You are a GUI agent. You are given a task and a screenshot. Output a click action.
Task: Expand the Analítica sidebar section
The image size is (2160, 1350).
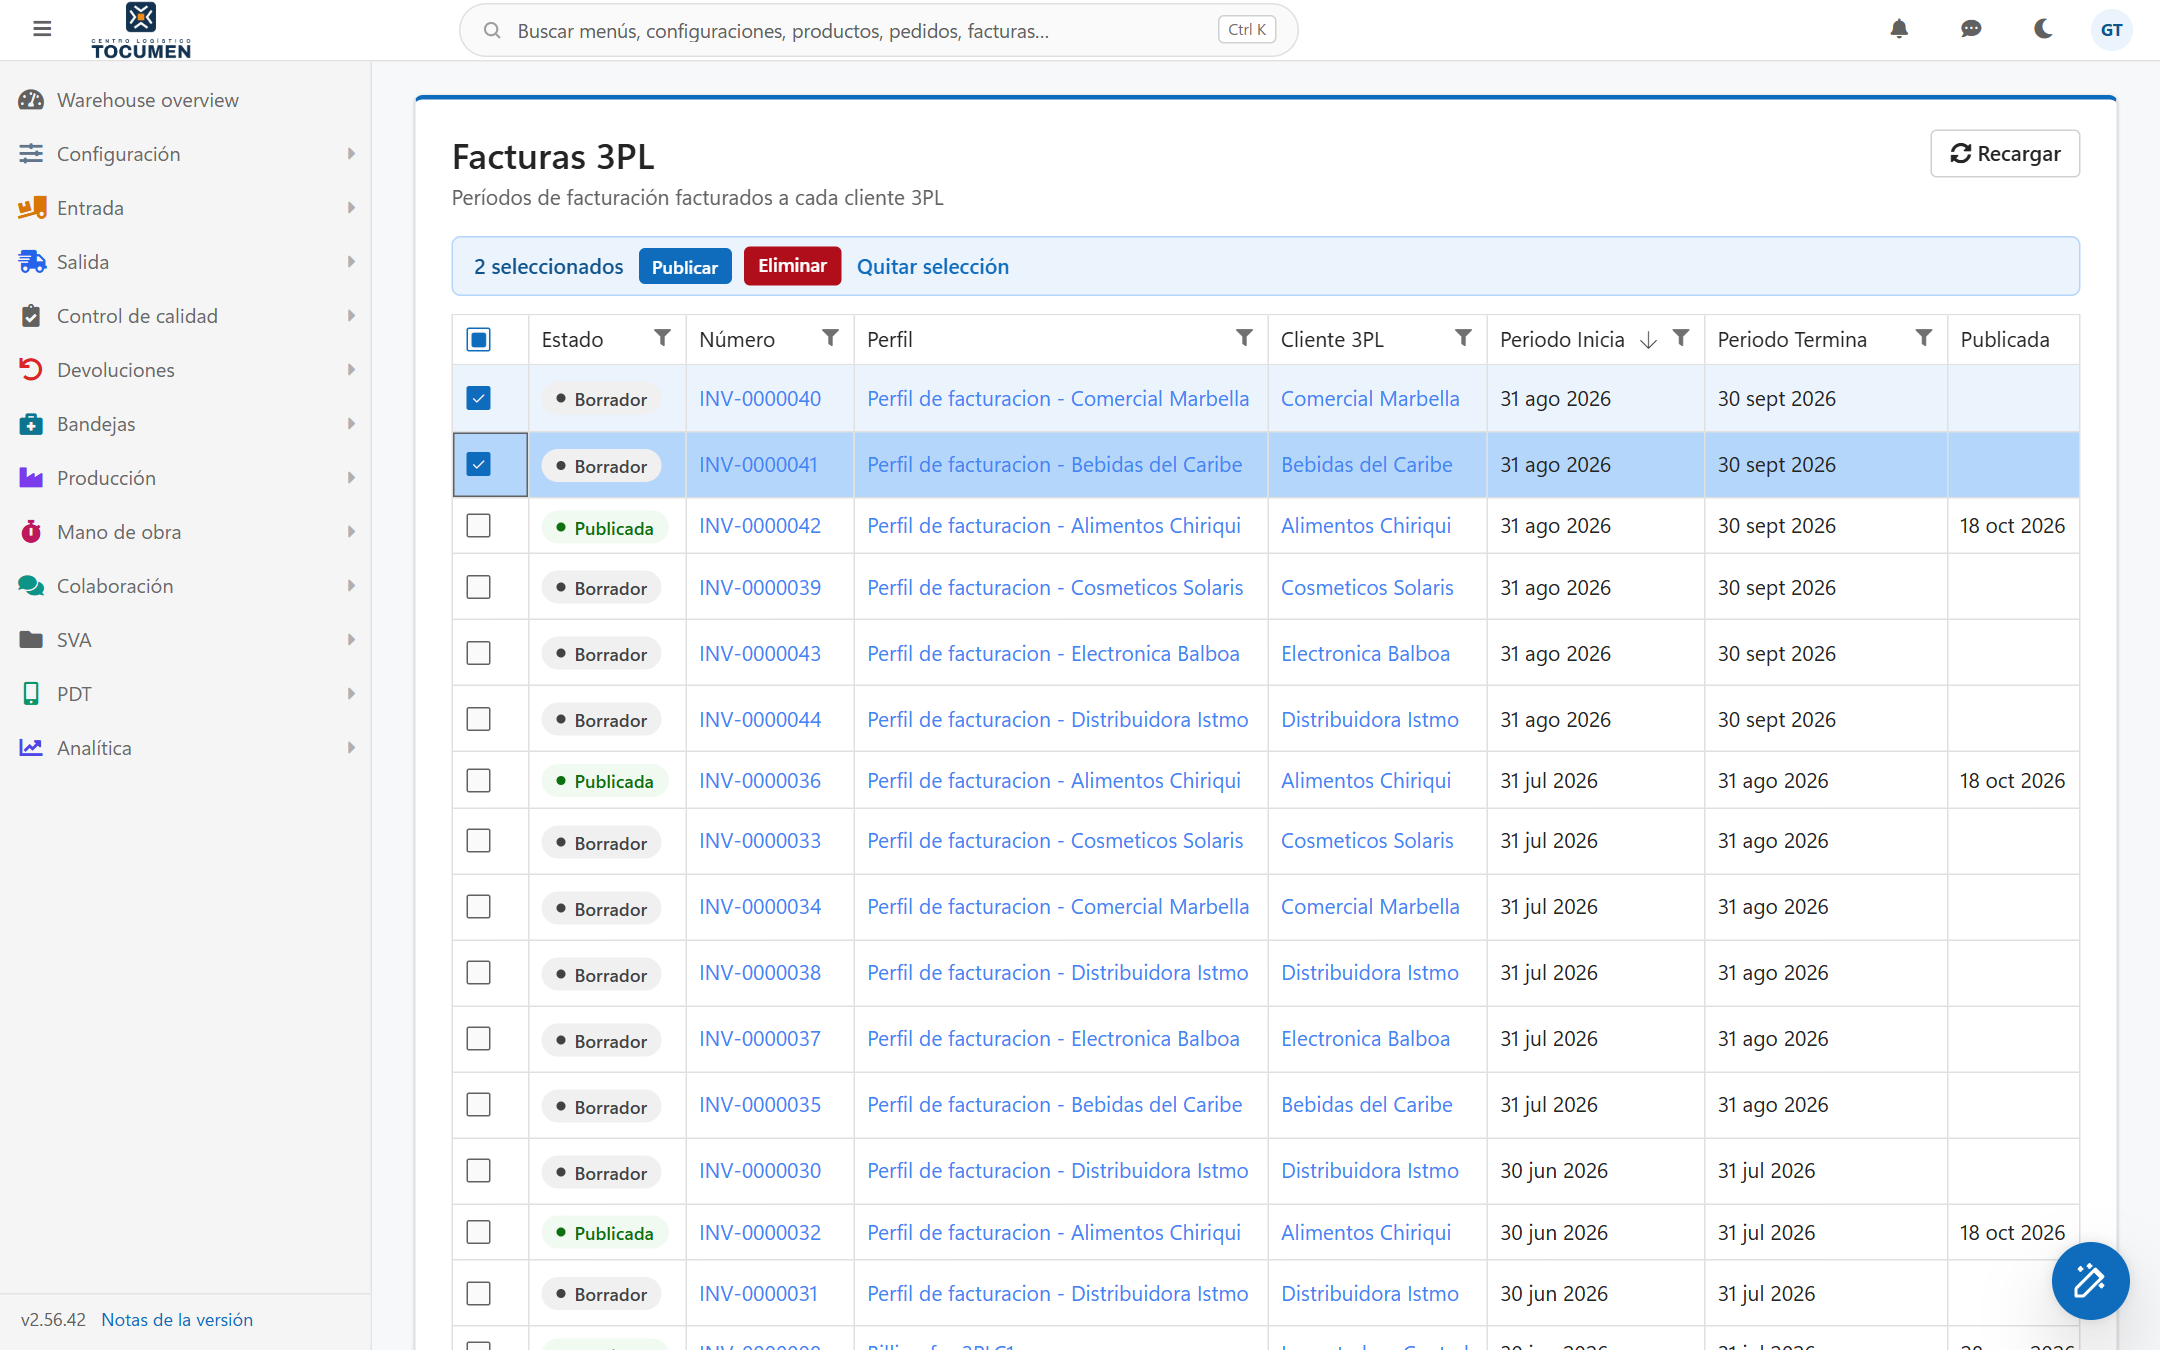pos(186,748)
